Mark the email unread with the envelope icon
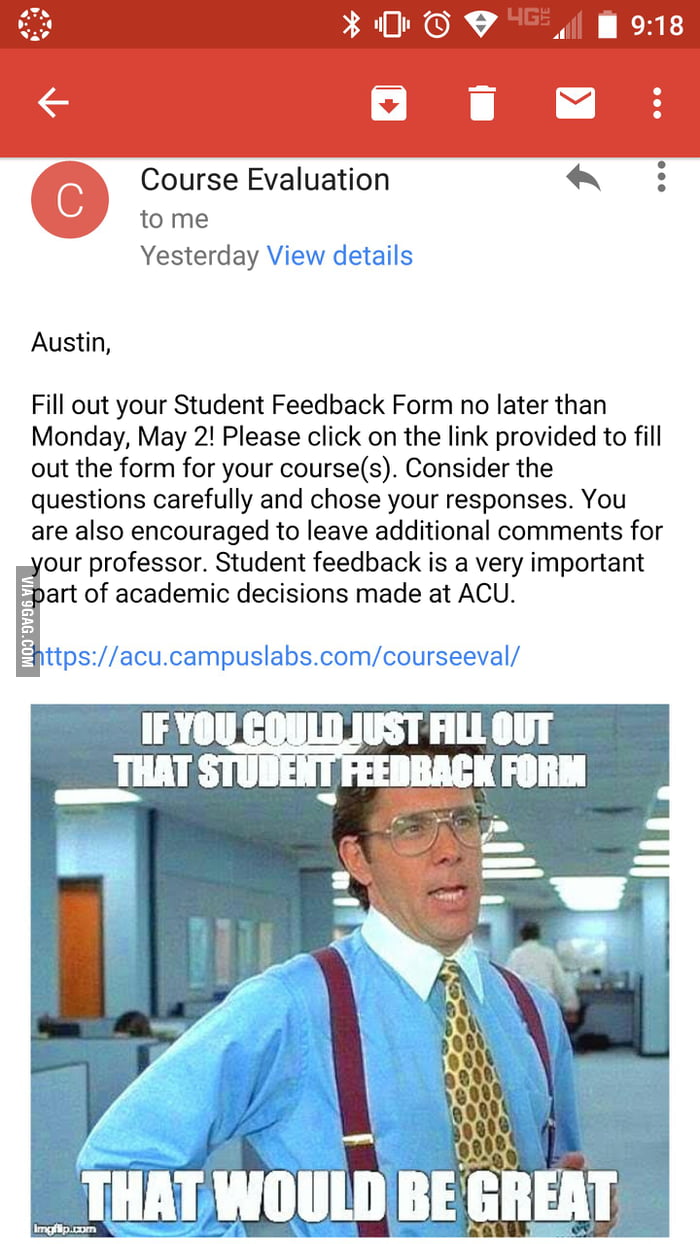Viewport: 700px width, 1244px height. [575, 102]
